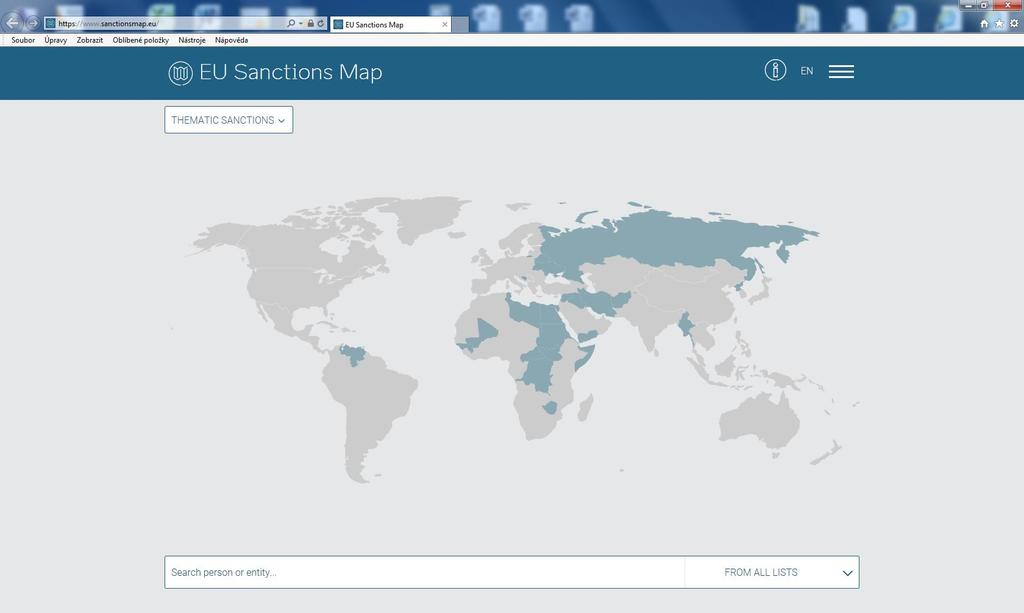Open the Zobrazit menu

[89, 40]
